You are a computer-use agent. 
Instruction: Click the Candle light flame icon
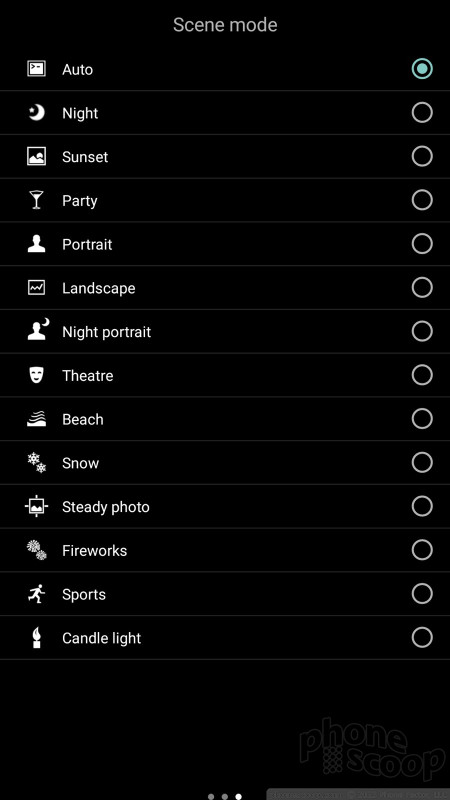point(36,638)
